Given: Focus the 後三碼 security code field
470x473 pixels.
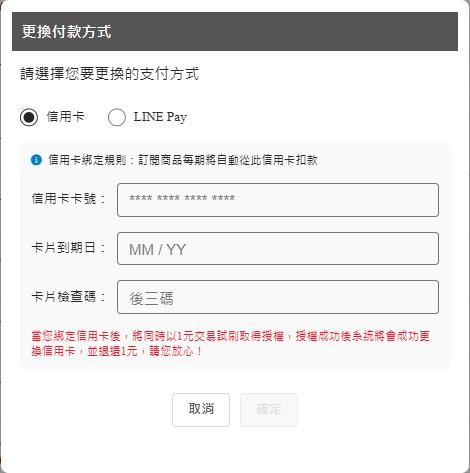Looking at the screenshot, I should 278,297.
